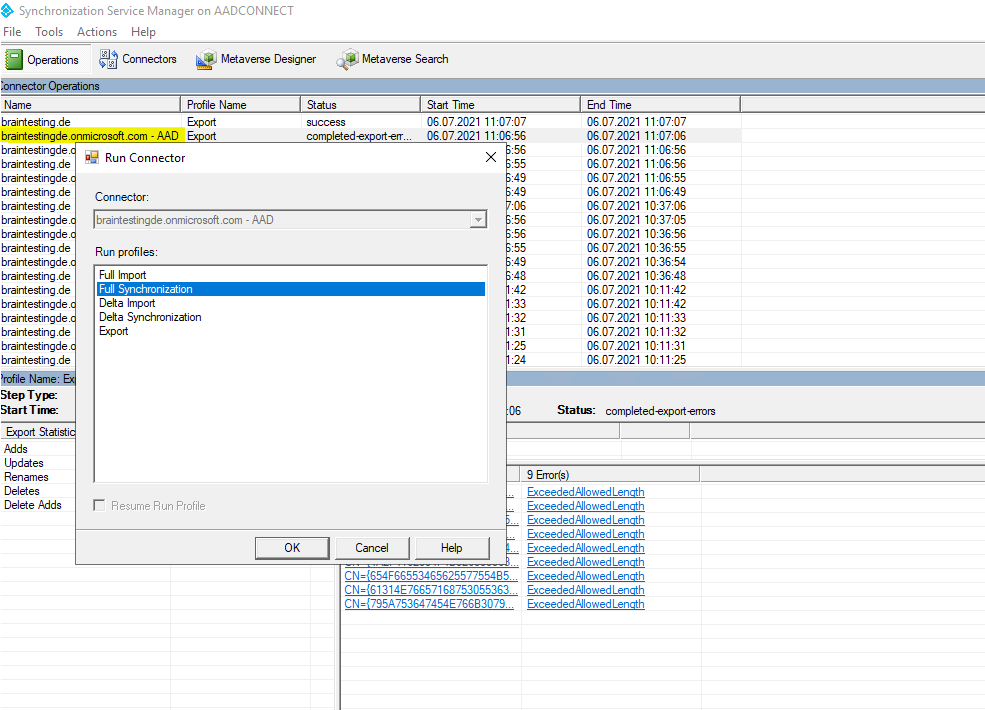This screenshot has height=710, width=985.
Task: Open the File menu
Action: tap(12, 31)
